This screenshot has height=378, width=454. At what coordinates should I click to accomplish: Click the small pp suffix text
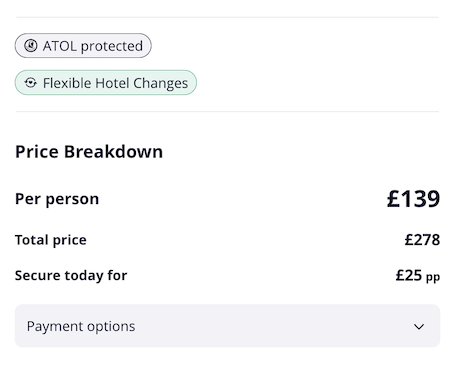point(433,277)
